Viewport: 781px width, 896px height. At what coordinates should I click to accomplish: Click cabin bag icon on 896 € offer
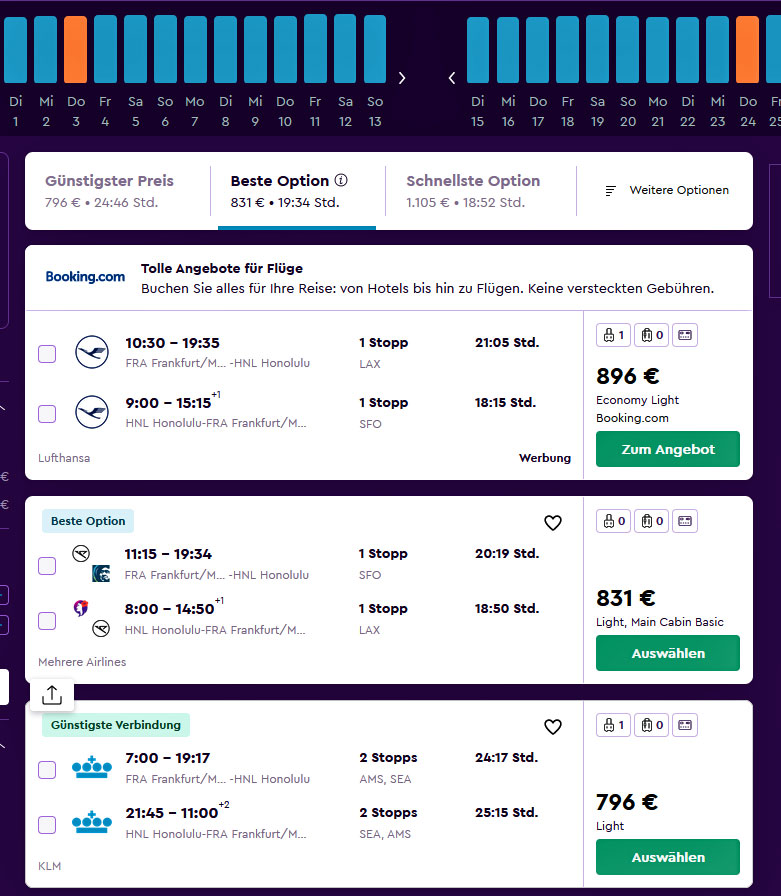coord(614,335)
